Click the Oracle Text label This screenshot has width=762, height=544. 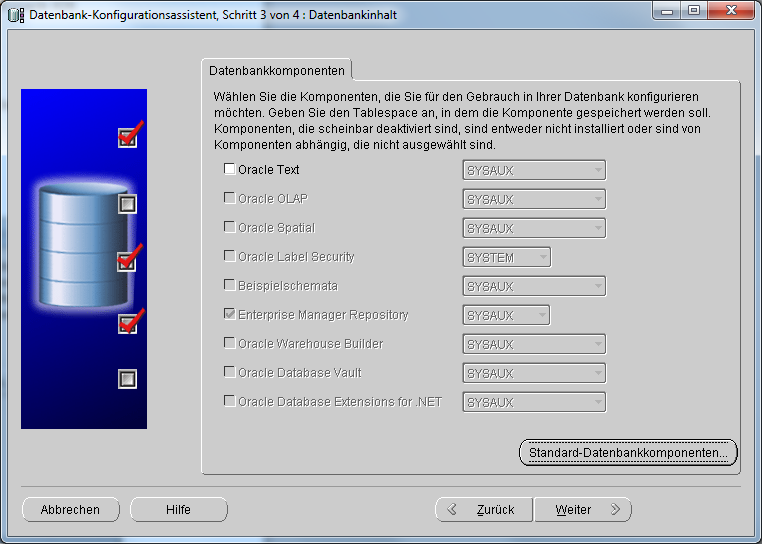(269, 170)
